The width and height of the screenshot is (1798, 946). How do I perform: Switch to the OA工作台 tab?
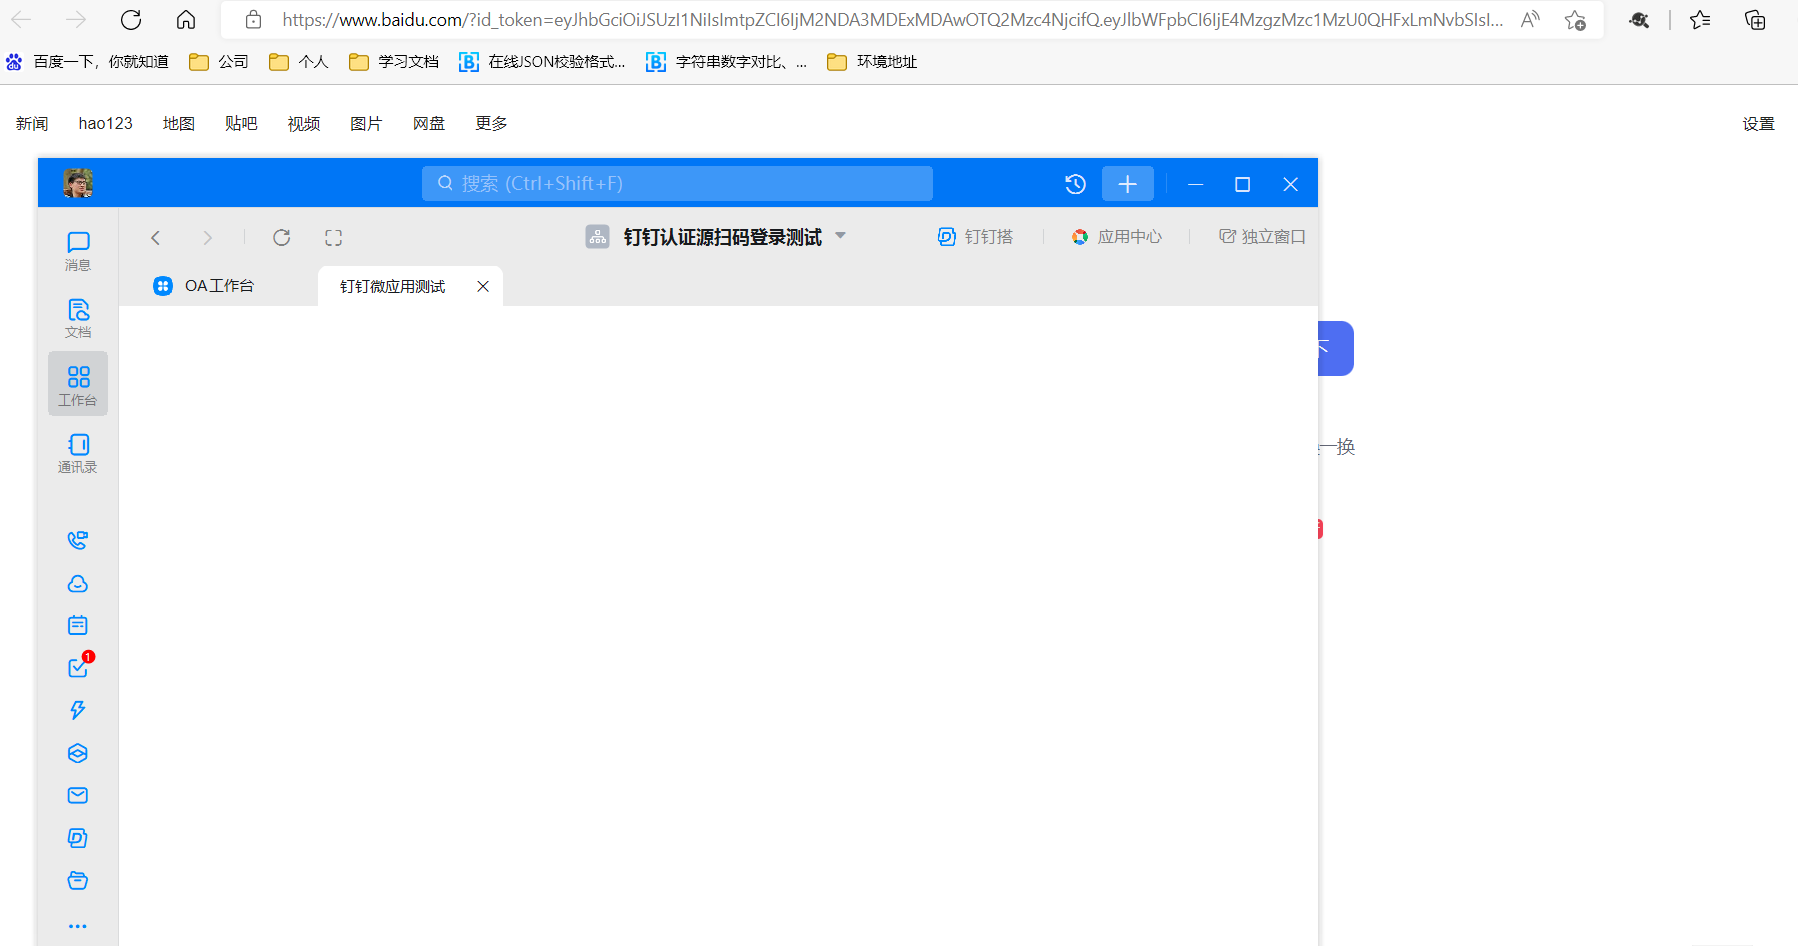tap(204, 286)
